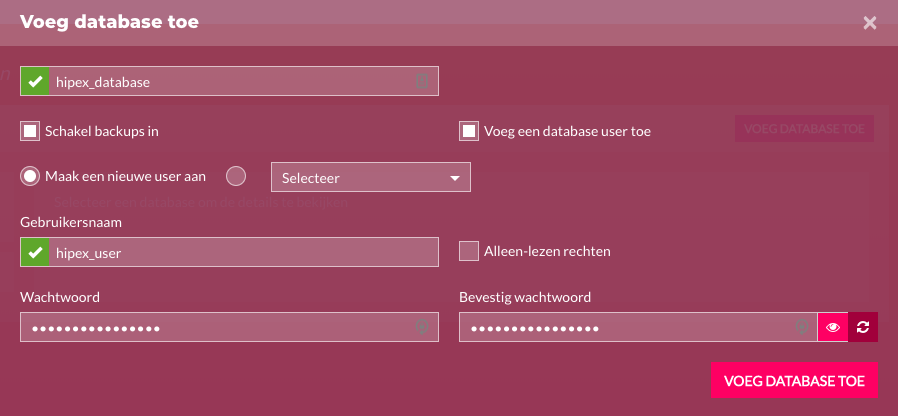Click the autofill icon in database name field
898x416 pixels.
pyautogui.click(x=422, y=81)
